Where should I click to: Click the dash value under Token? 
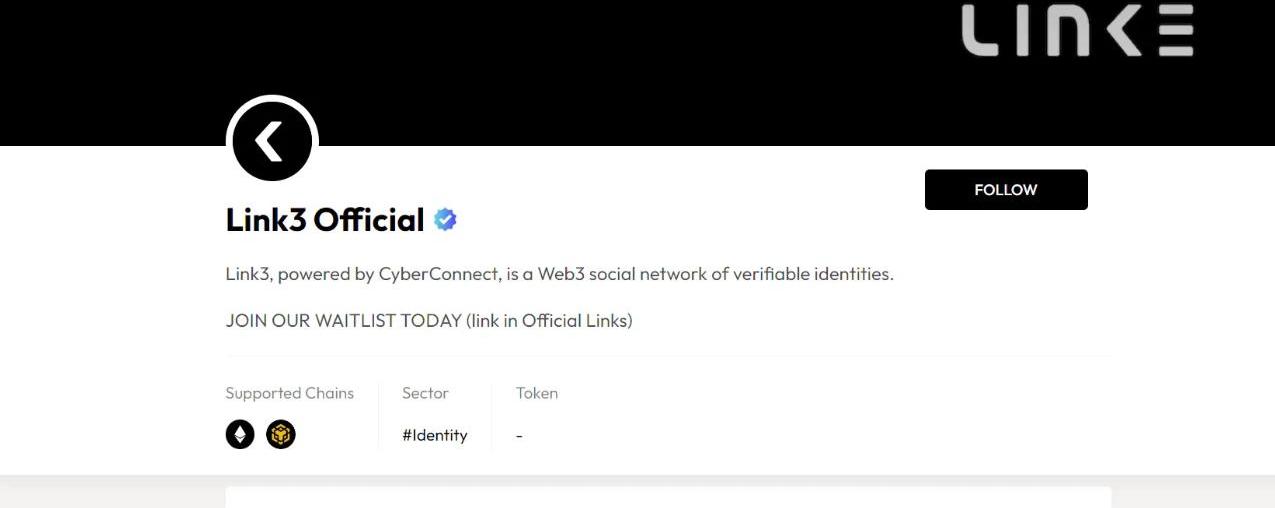[x=519, y=436]
